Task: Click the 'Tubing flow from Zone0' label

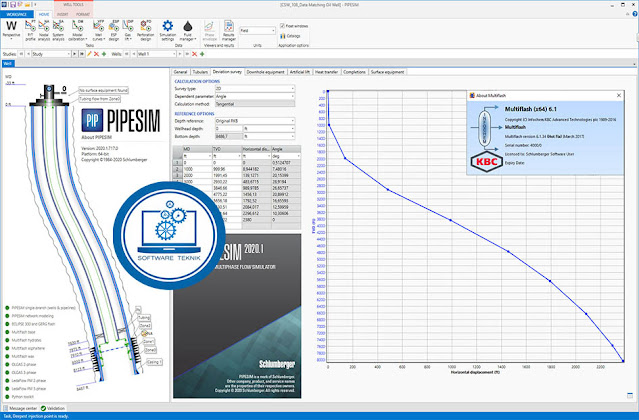Action: pyautogui.click(x=100, y=99)
